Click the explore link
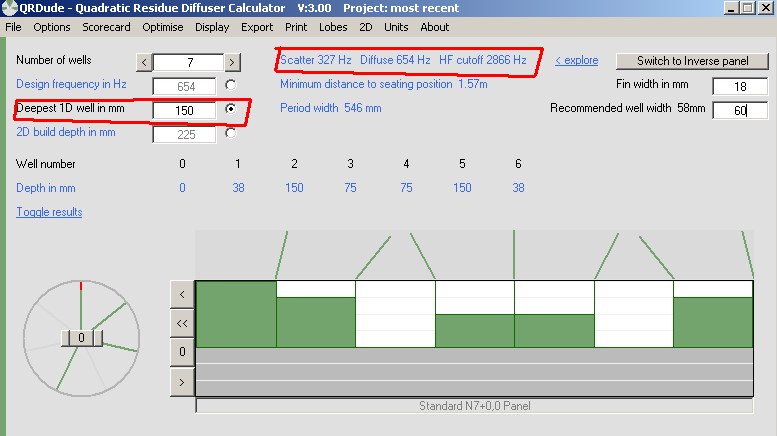The height and width of the screenshot is (436, 777). [x=576, y=60]
